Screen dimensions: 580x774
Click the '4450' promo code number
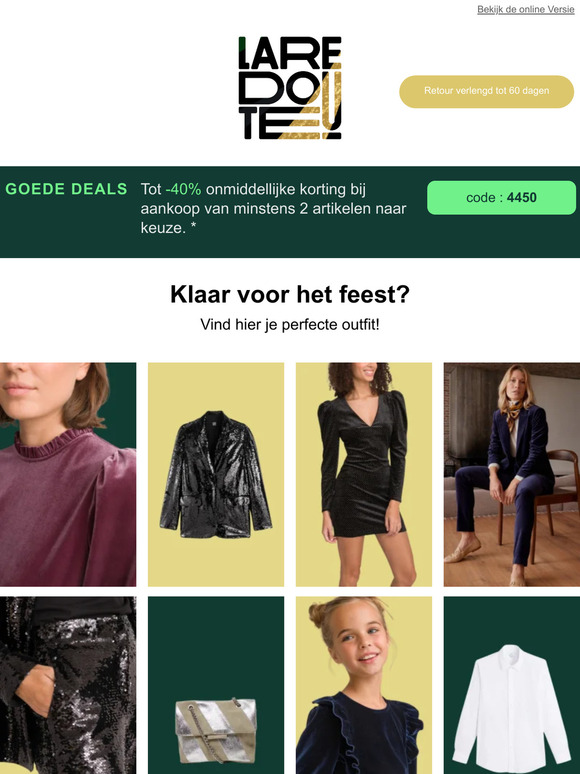point(522,197)
